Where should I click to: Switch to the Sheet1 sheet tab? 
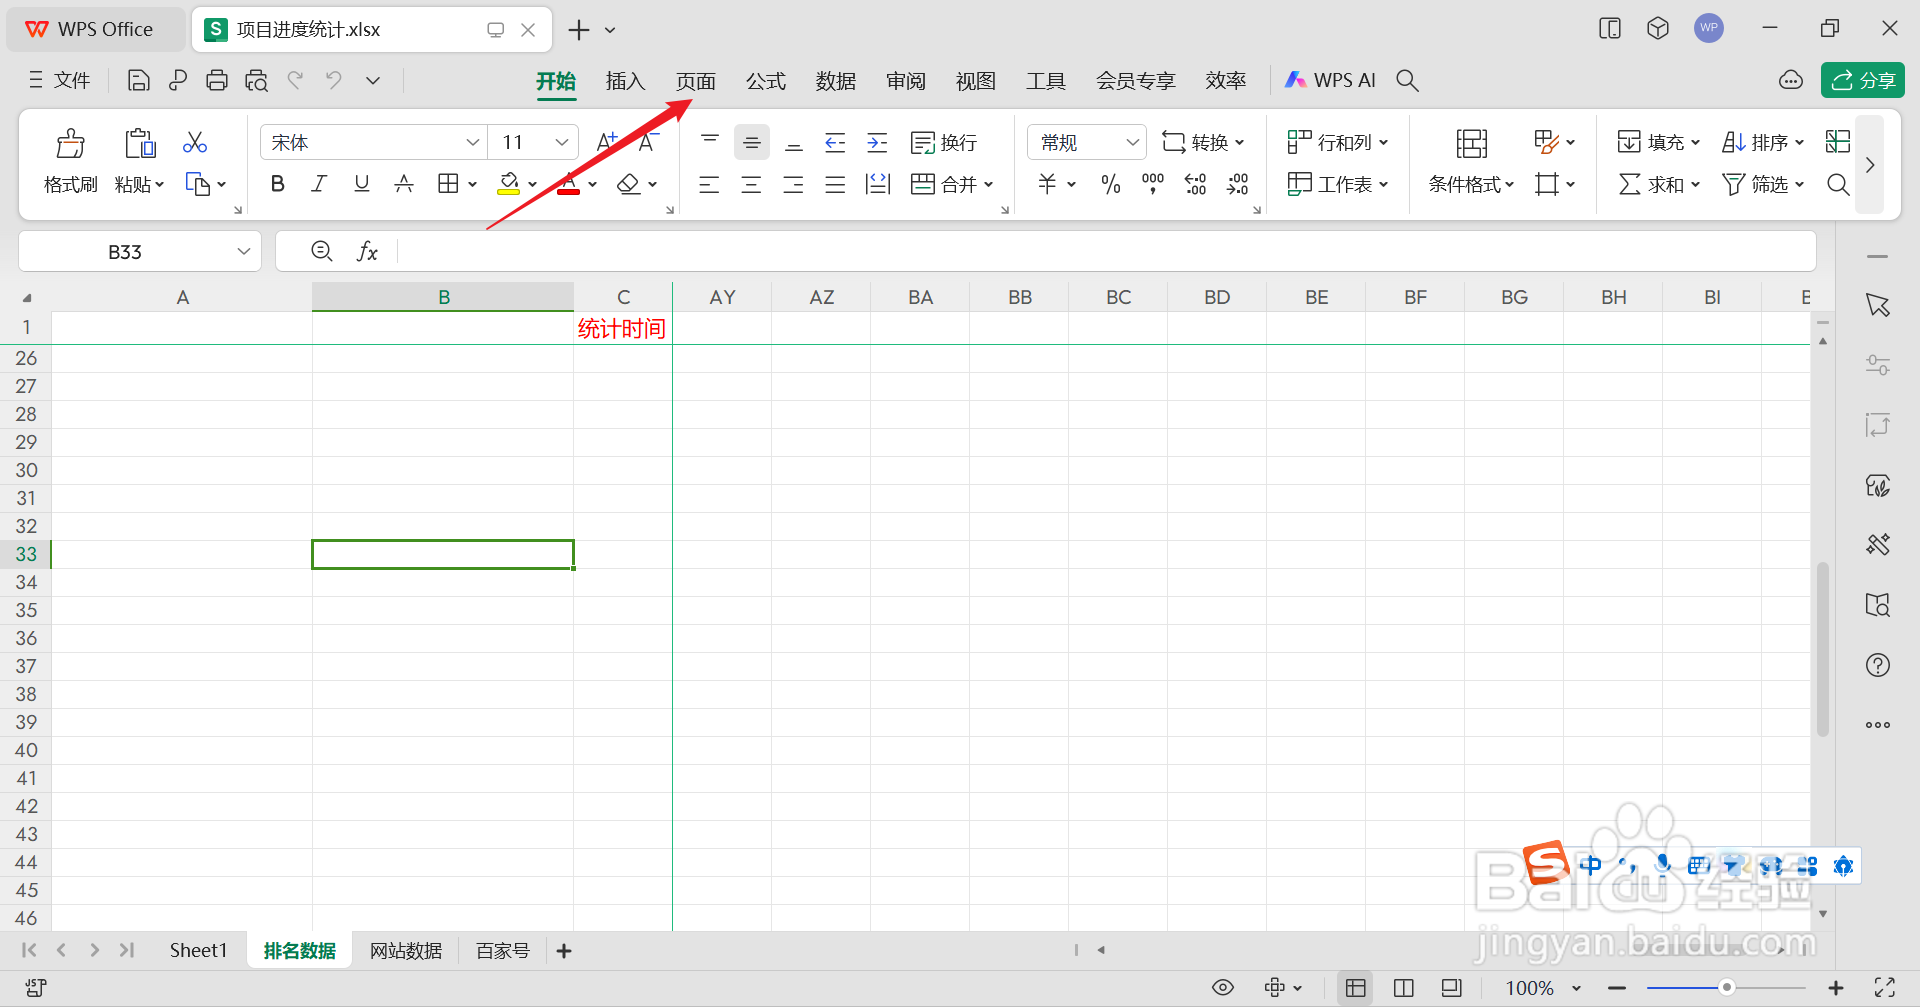coord(198,951)
